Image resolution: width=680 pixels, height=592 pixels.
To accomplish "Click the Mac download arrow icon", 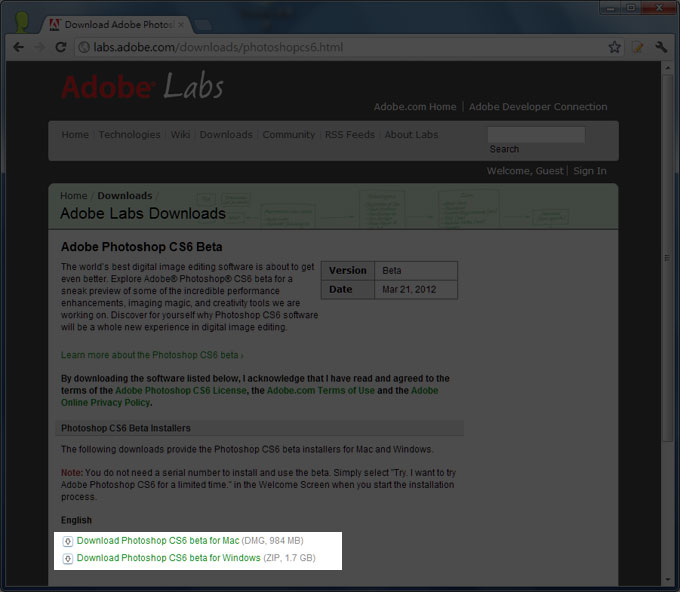I will [x=68, y=541].
